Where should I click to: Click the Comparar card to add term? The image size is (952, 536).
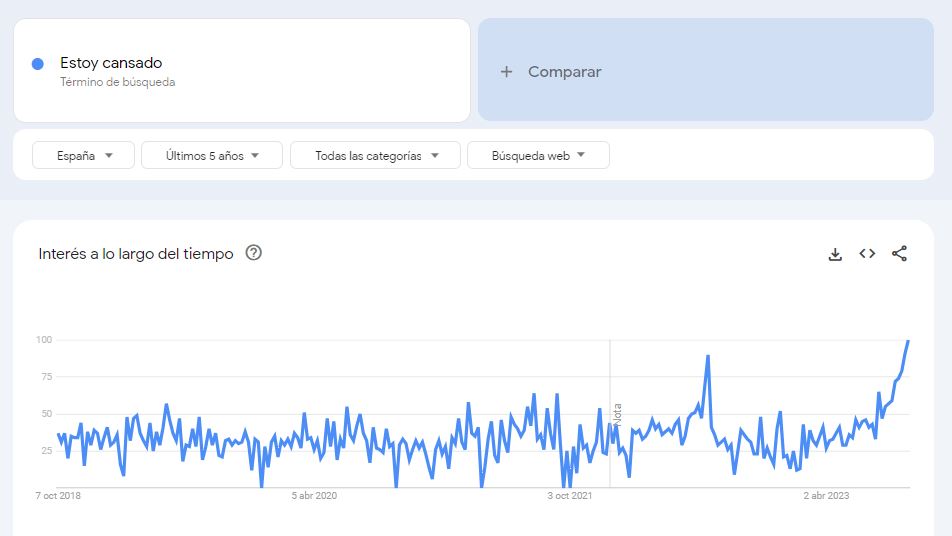(706, 70)
